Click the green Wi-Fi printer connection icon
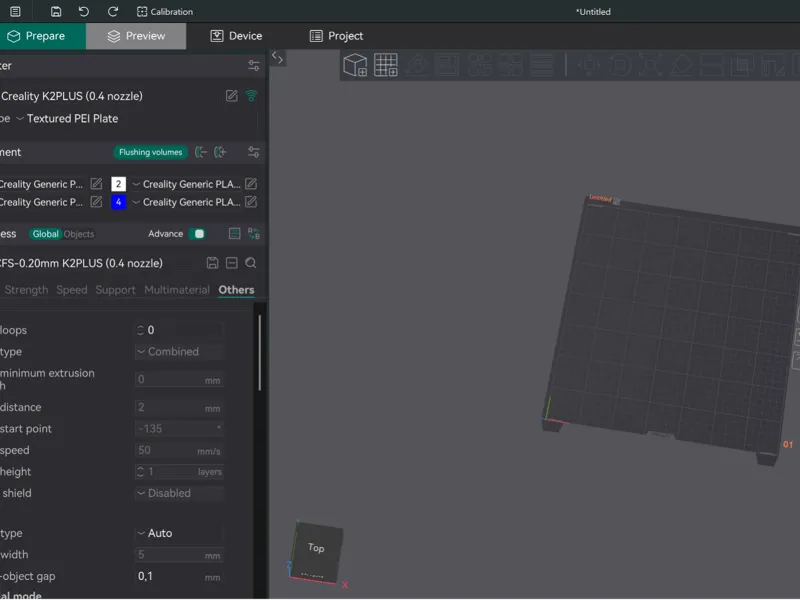Viewport: 800px width, 600px height. click(x=251, y=95)
